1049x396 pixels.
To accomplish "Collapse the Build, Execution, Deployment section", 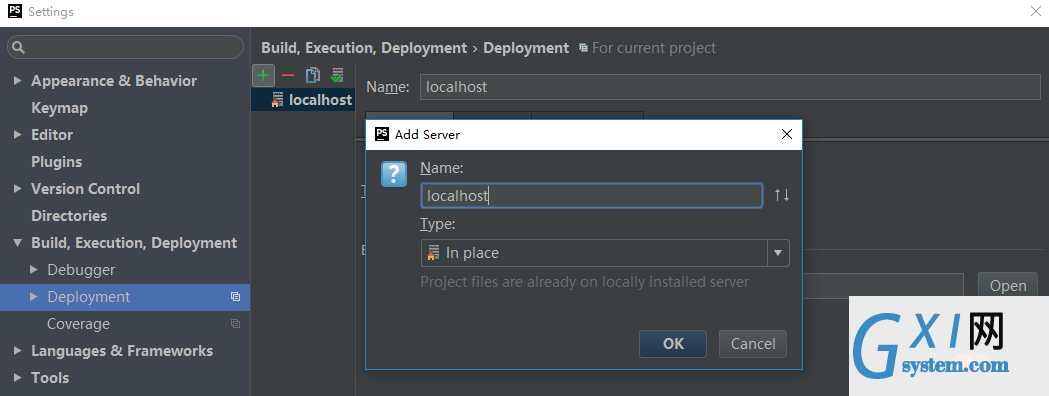I will (x=17, y=243).
